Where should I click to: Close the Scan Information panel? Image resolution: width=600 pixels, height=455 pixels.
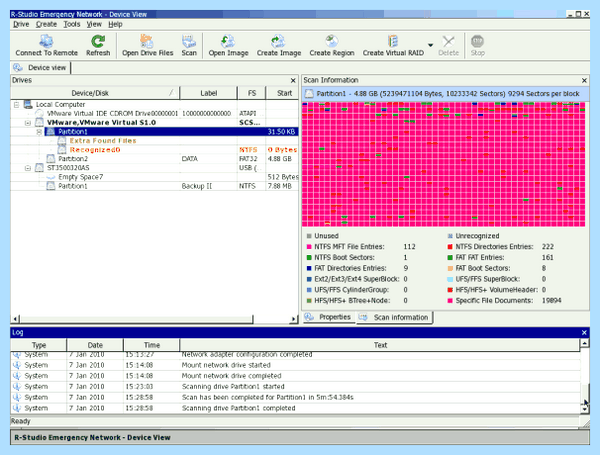pyautogui.click(x=584, y=80)
